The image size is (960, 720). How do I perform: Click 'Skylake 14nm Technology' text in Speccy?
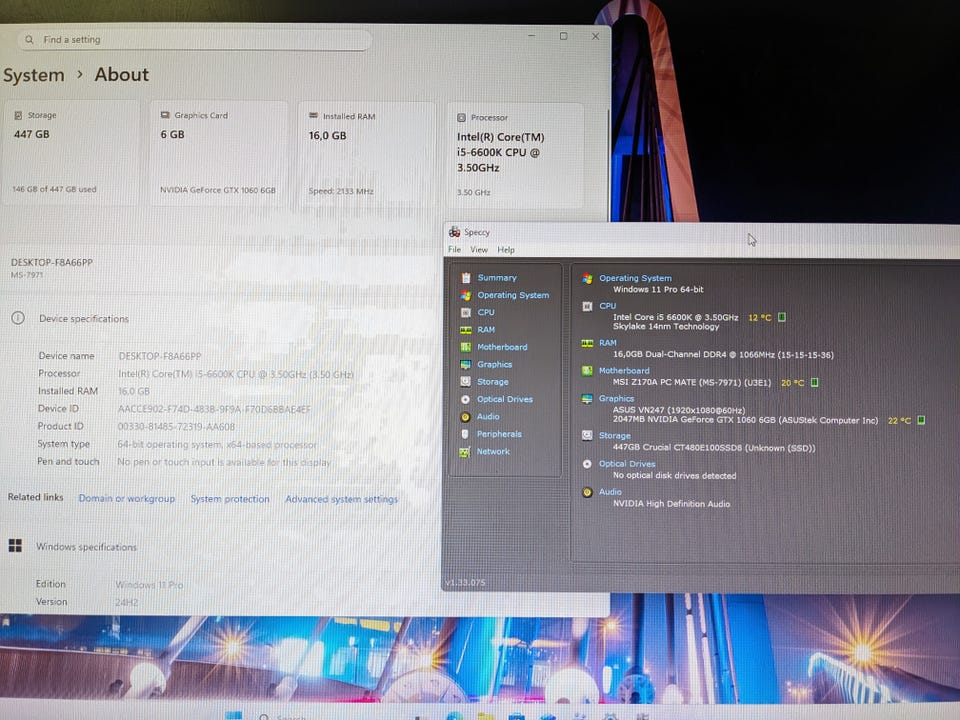pos(666,327)
